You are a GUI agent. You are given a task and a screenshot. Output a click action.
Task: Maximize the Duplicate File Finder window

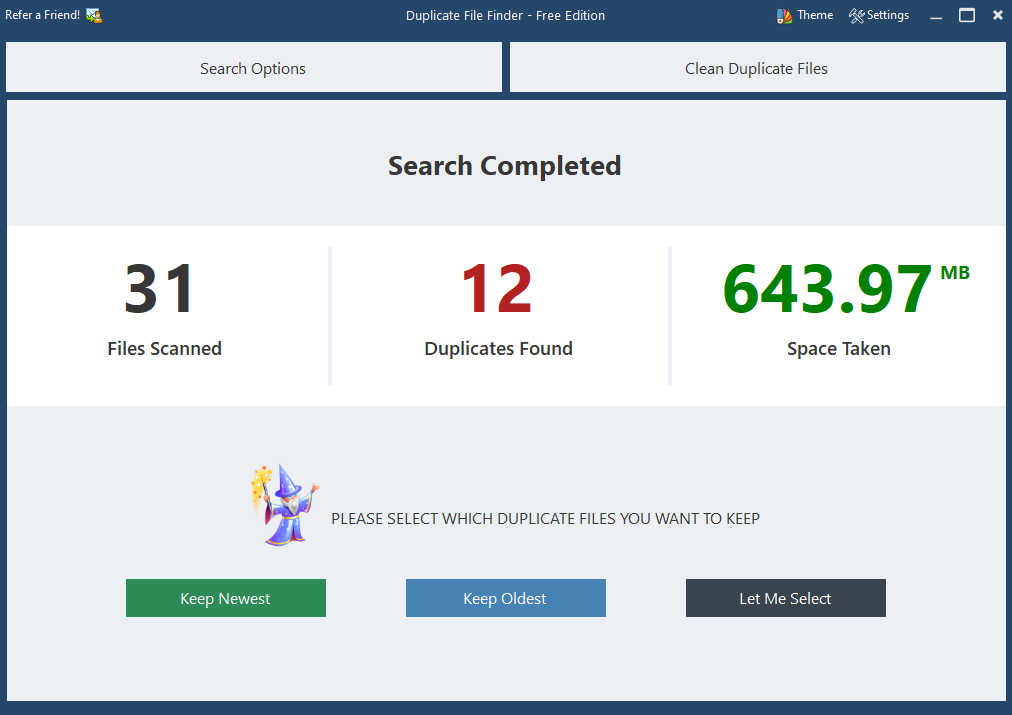click(x=966, y=15)
